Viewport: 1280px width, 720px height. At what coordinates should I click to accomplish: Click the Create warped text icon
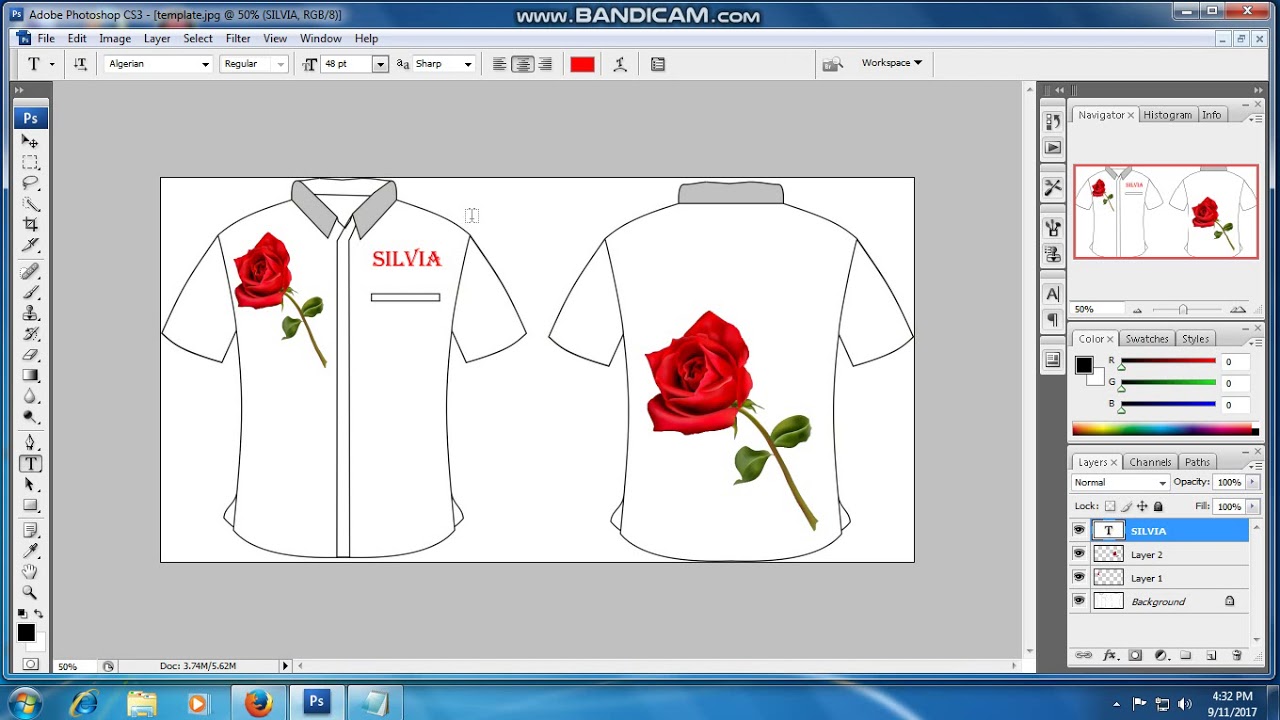pos(620,64)
